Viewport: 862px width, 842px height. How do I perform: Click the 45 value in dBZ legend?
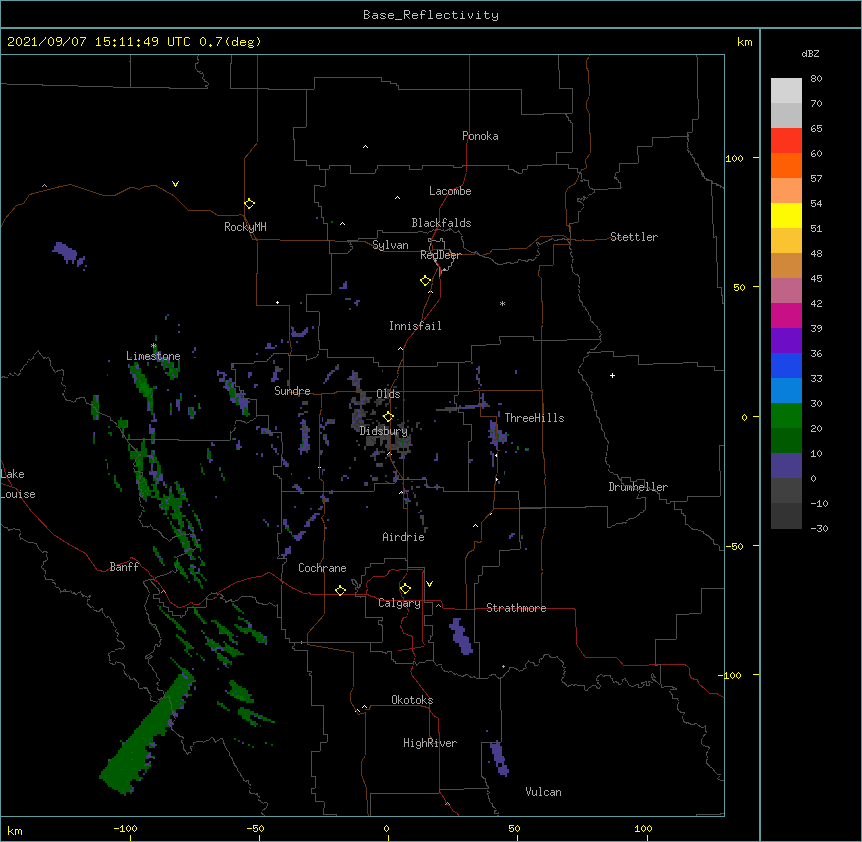(816, 278)
